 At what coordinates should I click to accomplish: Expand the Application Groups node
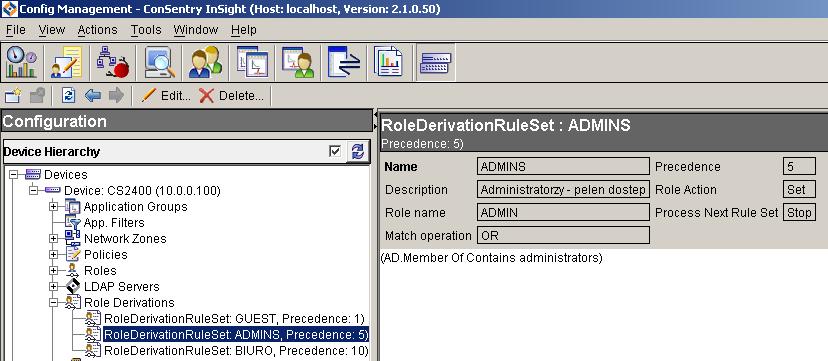[53, 206]
